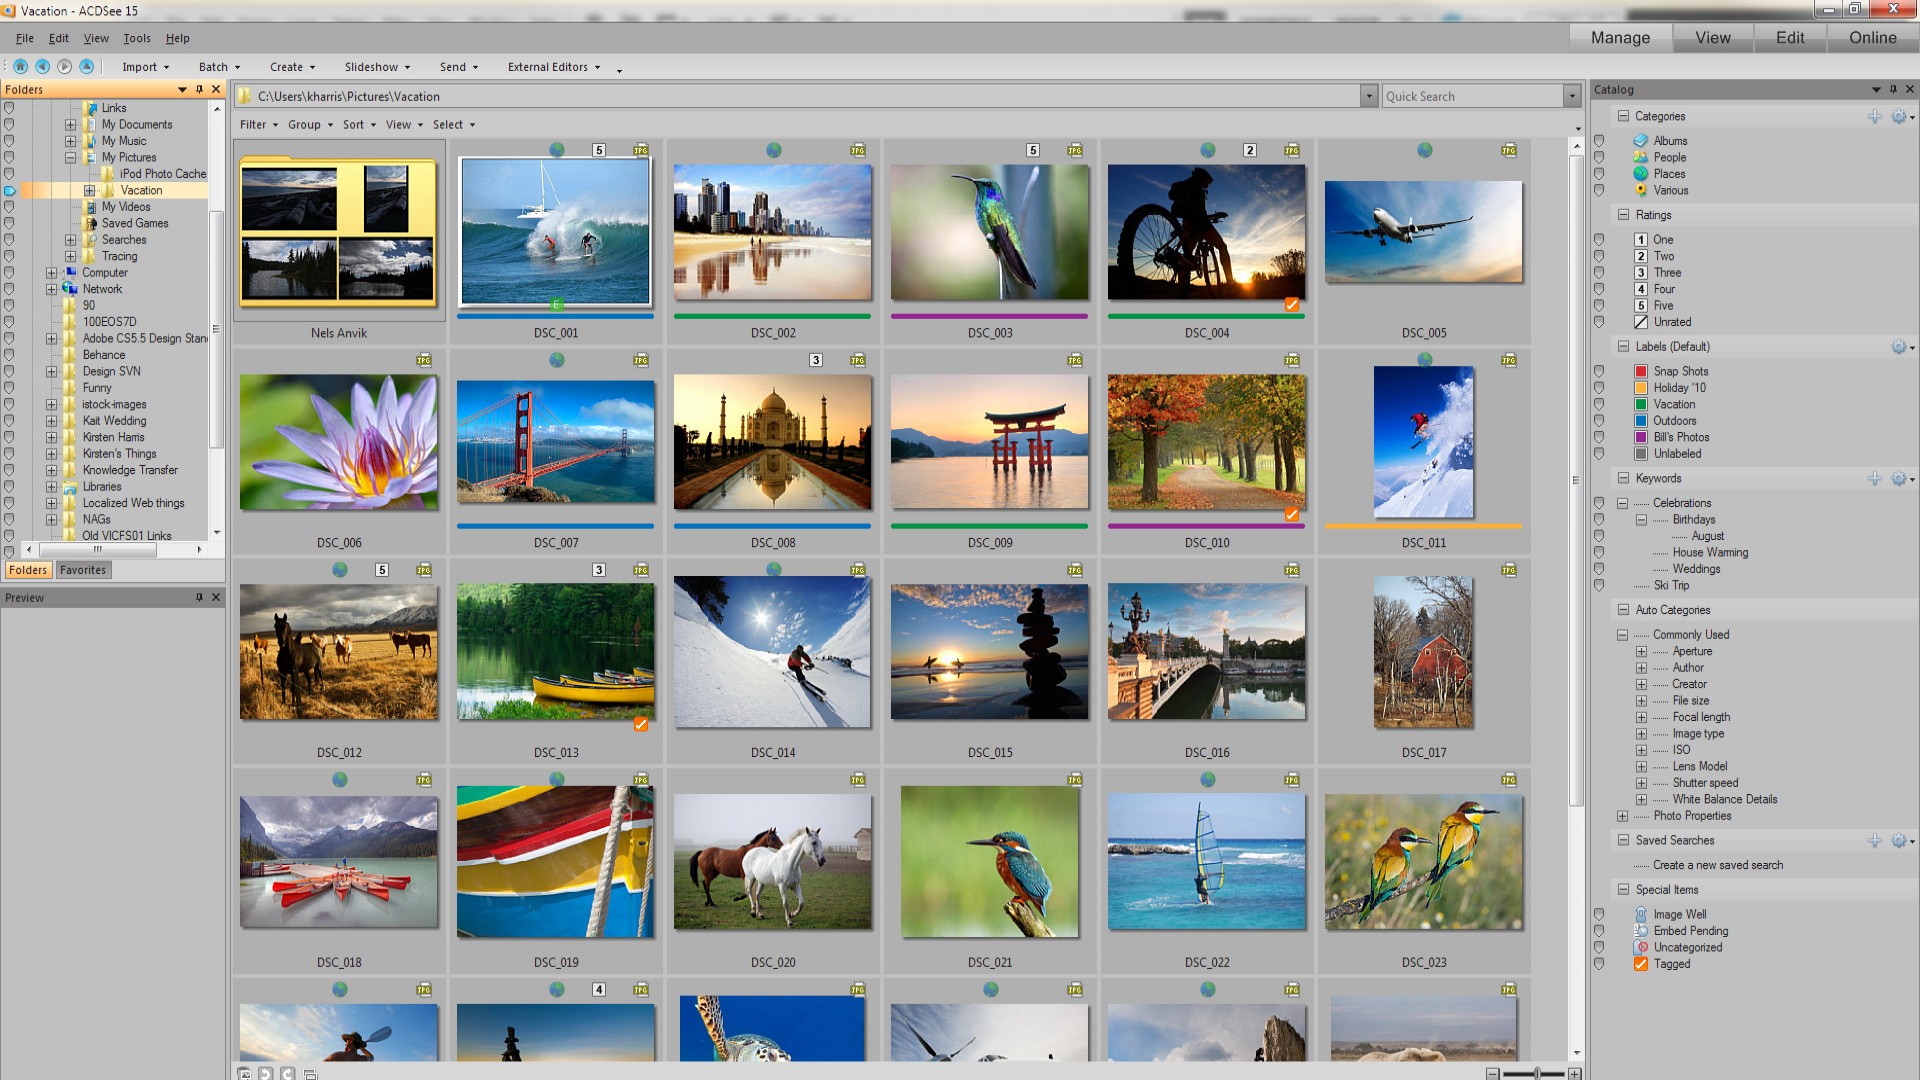Toggle the auto-hide pin on the Folders panel

coord(199,89)
